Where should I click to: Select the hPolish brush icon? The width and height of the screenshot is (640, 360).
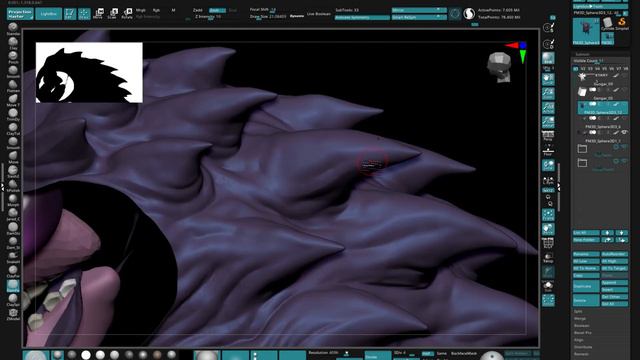[13, 186]
